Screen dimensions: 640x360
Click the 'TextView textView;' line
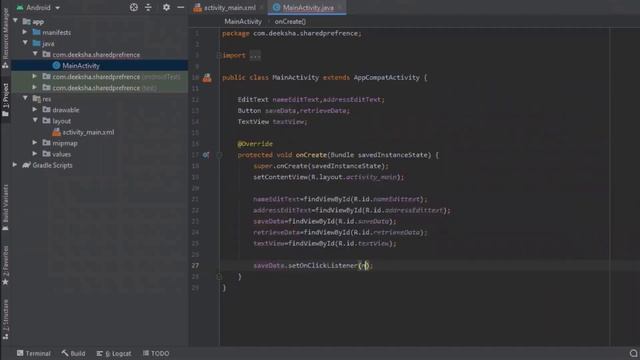click(x=272, y=122)
